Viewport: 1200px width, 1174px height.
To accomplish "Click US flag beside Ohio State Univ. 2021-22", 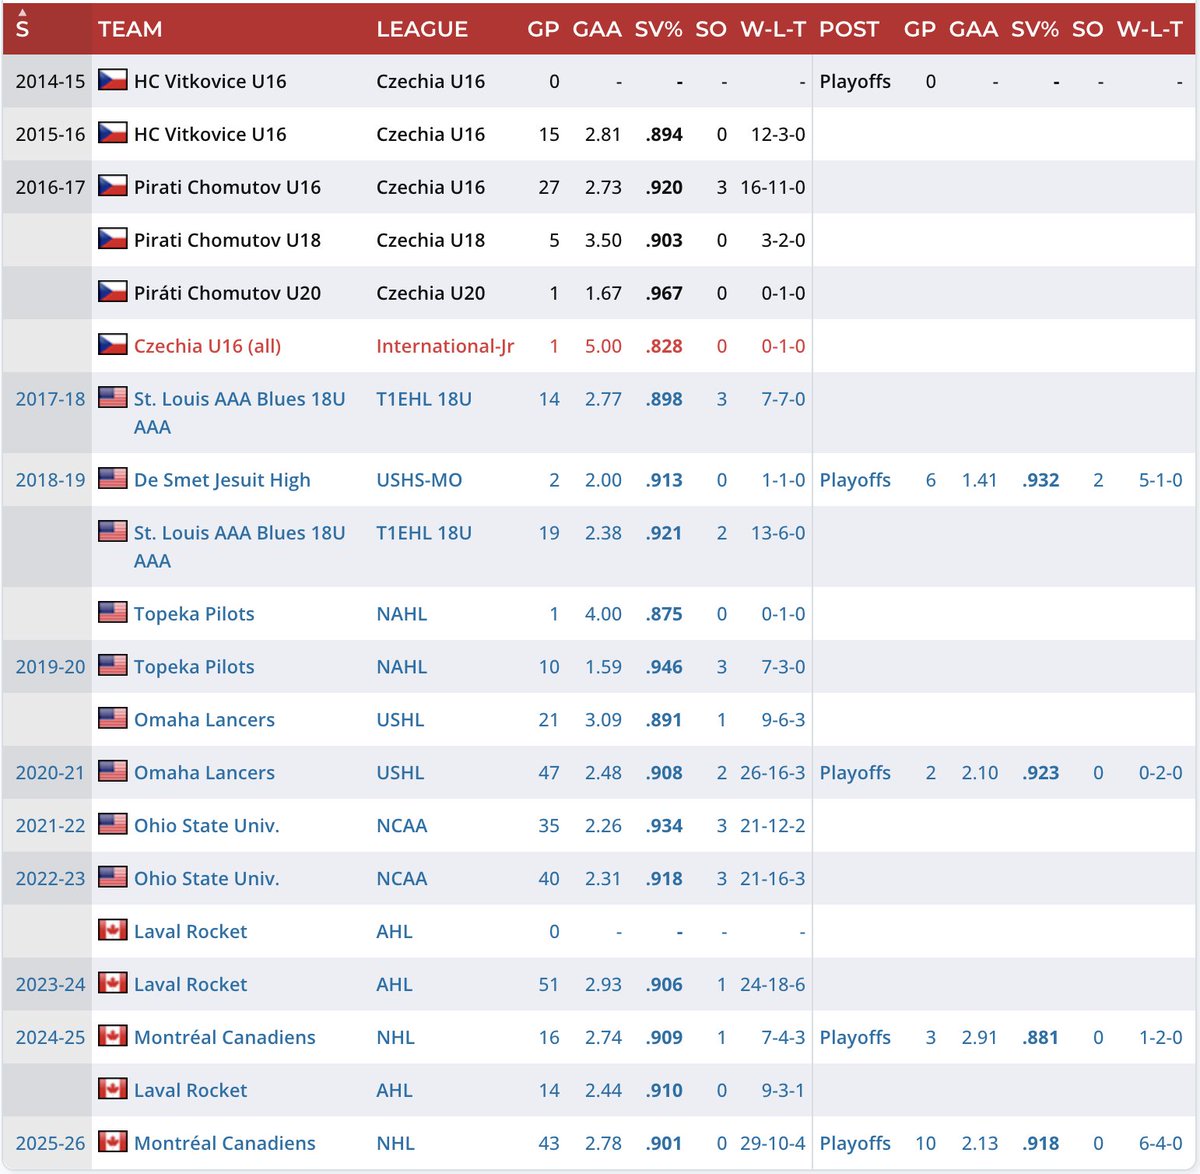I will pyautogui.click(x=112, y=825).
